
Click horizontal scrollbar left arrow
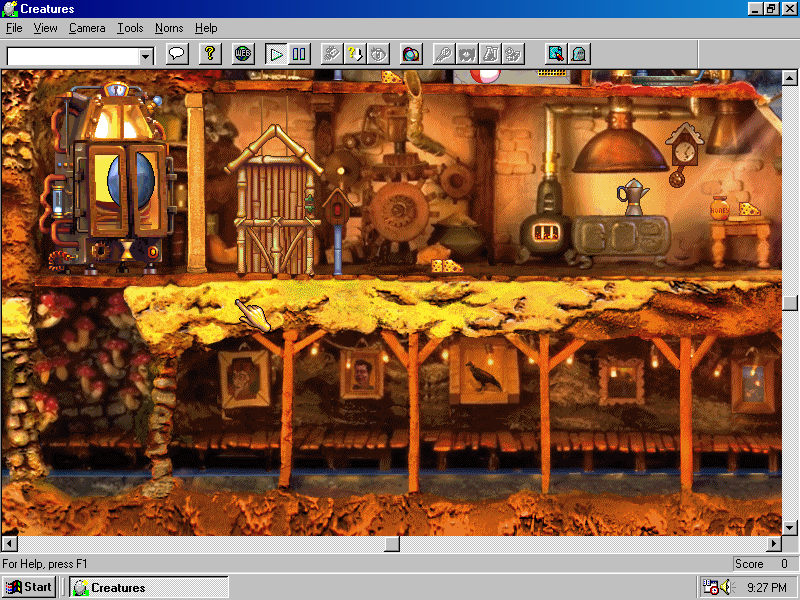click(9, 544)
